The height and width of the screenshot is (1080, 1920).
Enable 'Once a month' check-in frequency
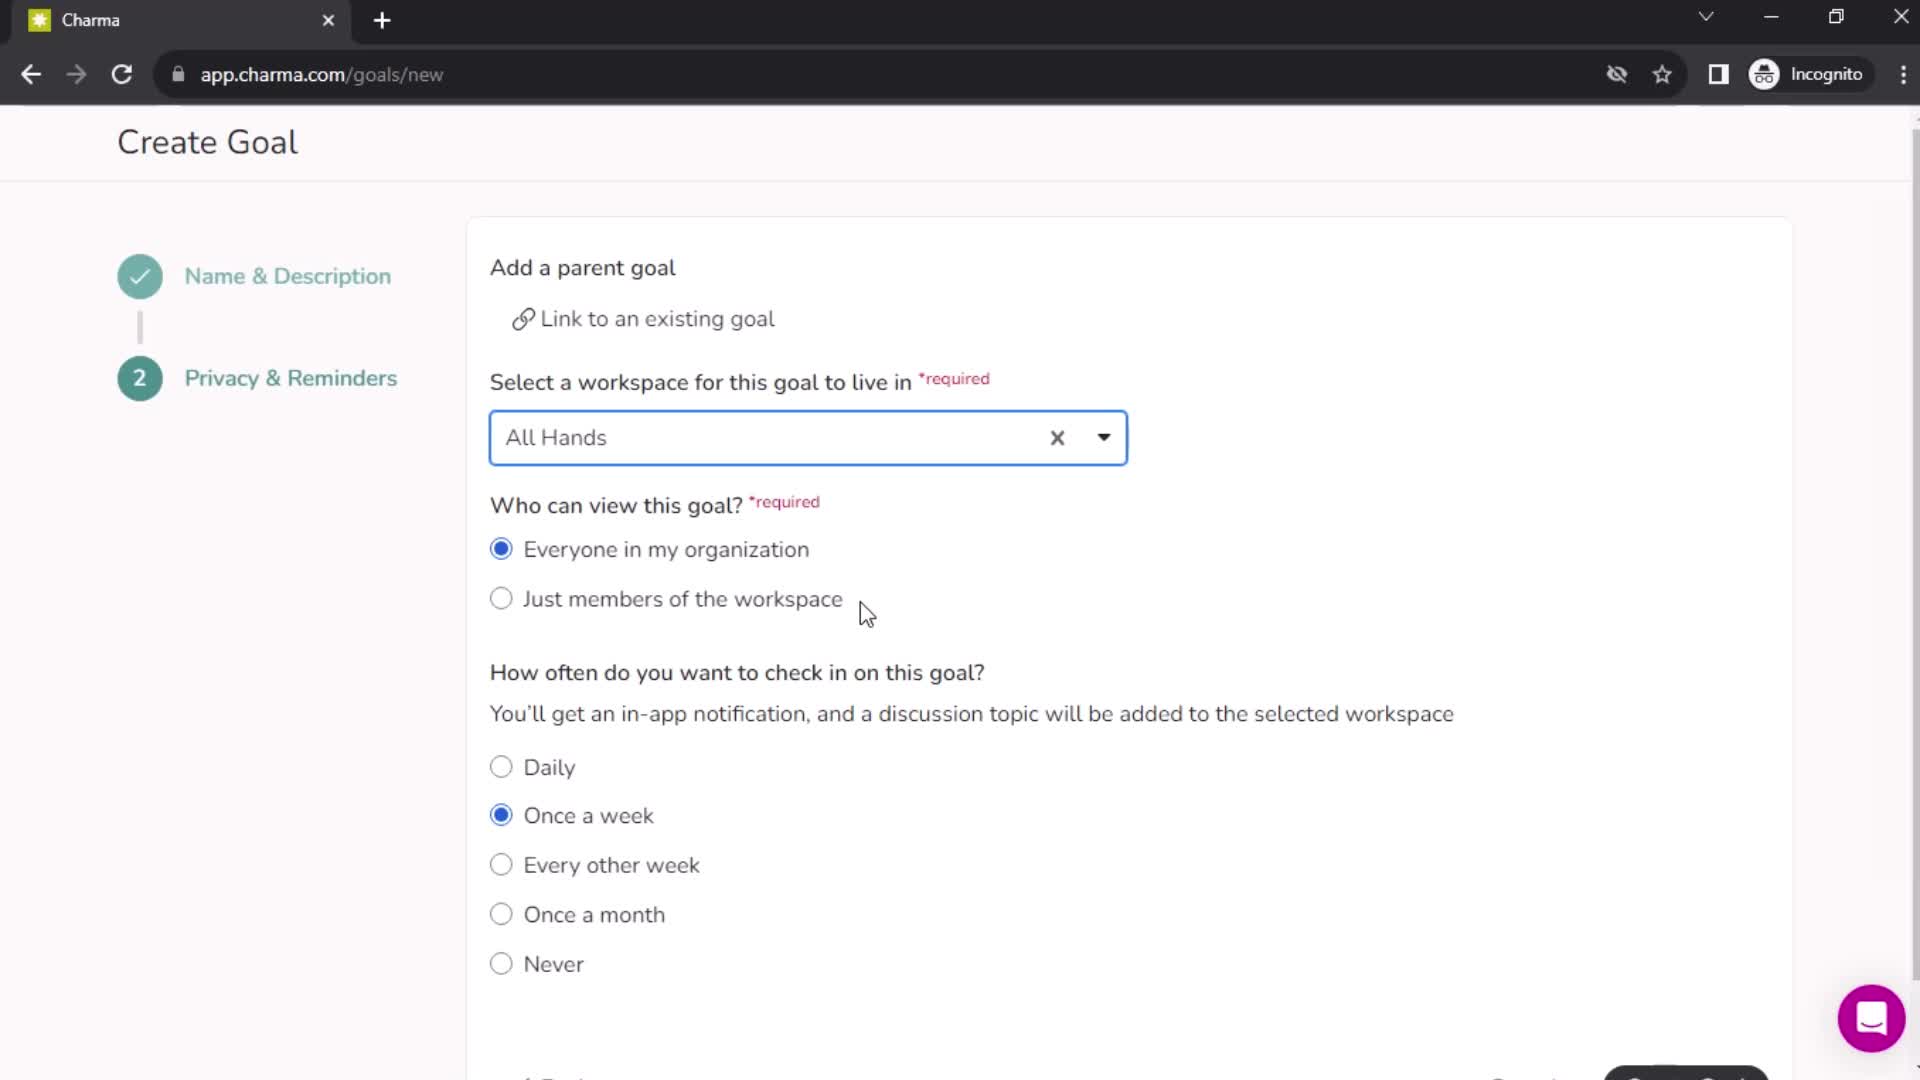click(502, 915)
